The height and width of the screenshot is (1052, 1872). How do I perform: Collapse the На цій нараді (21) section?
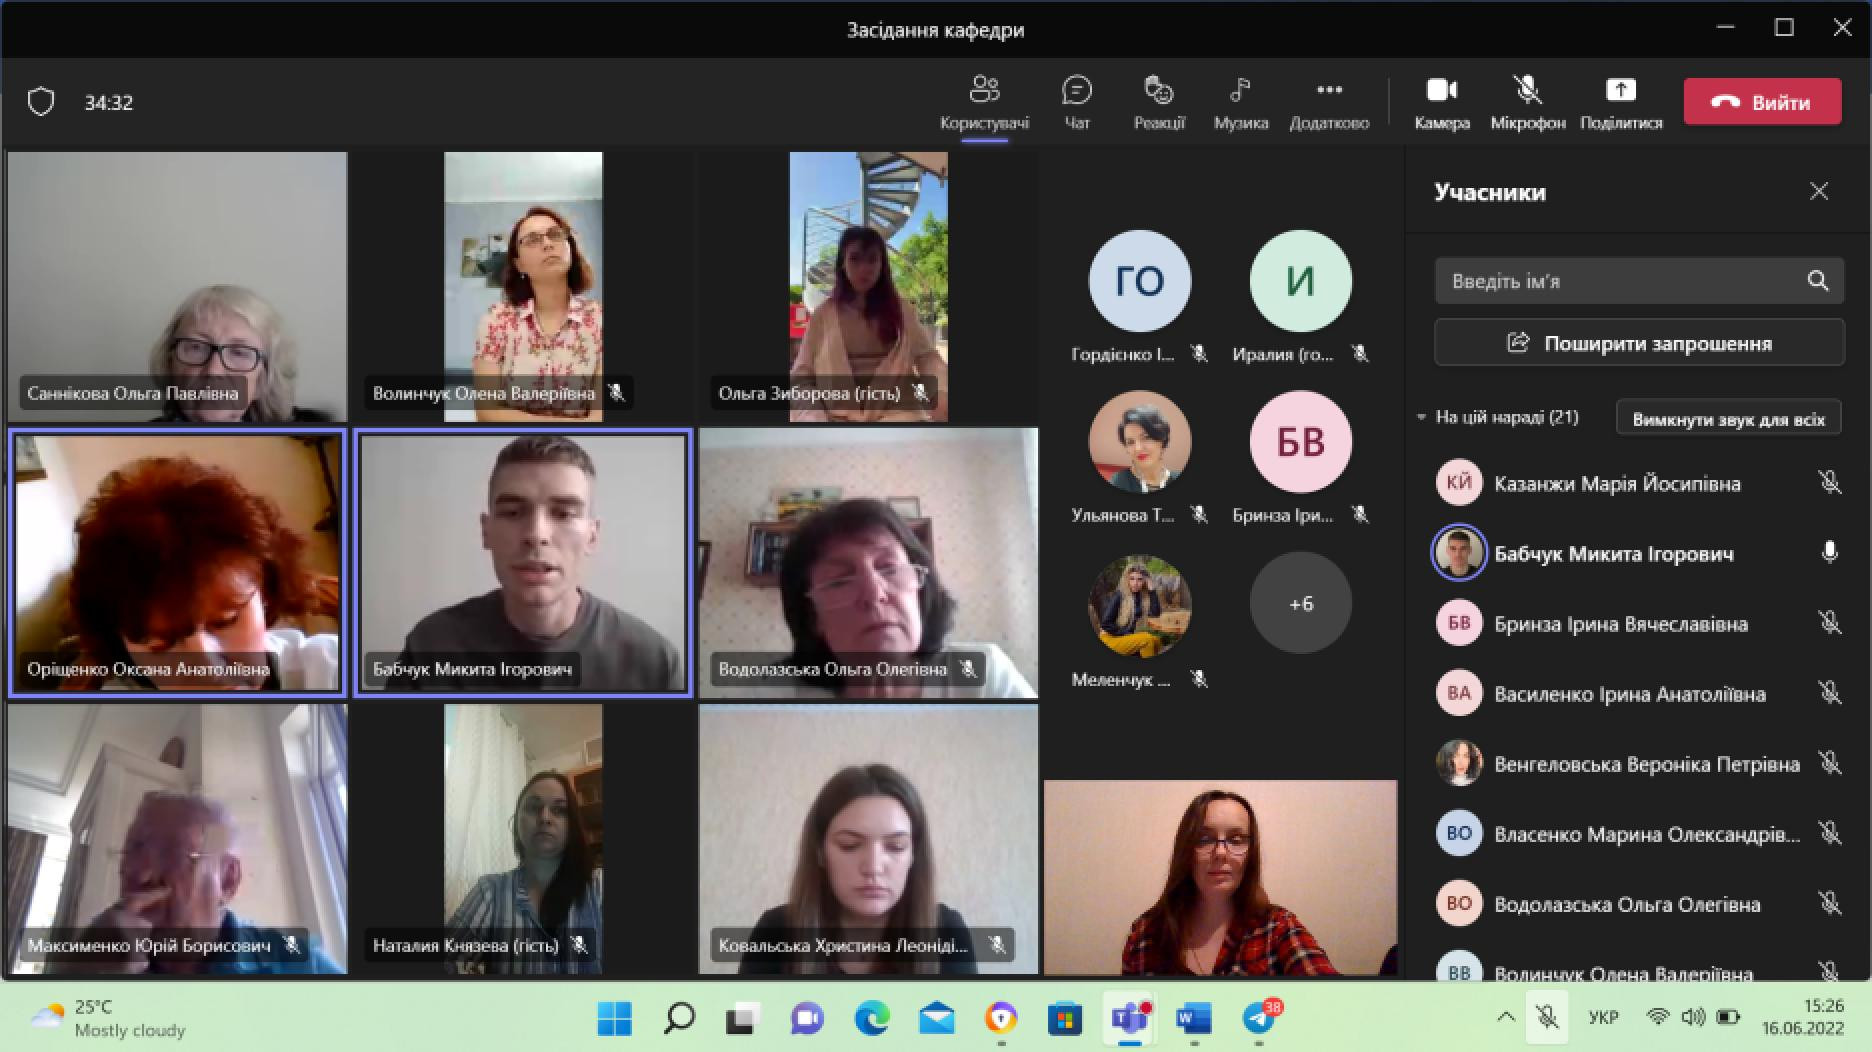click(1421, 417)
